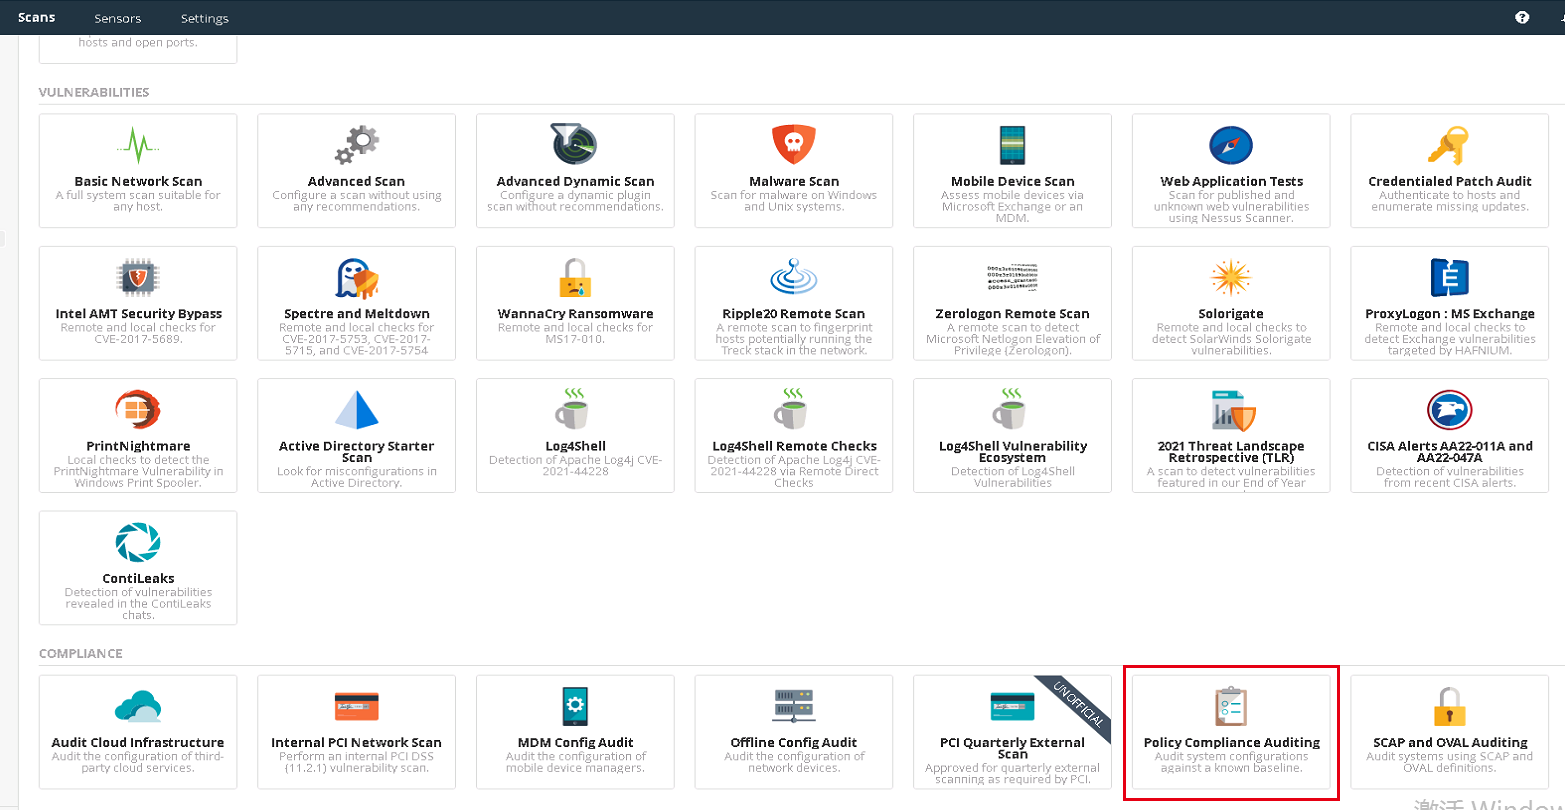Click the Credentialed Patch Audit keys icon
This screenshot has height=810, width=1565.
(1449, 145)
